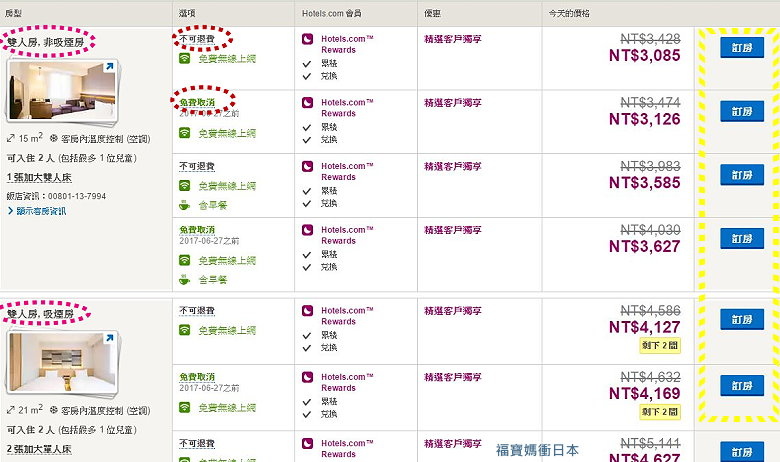This screenshot has height=462, width=780.
Task: Click Wi-Fi icon in the NT$4,127 row
Action: 185,329
